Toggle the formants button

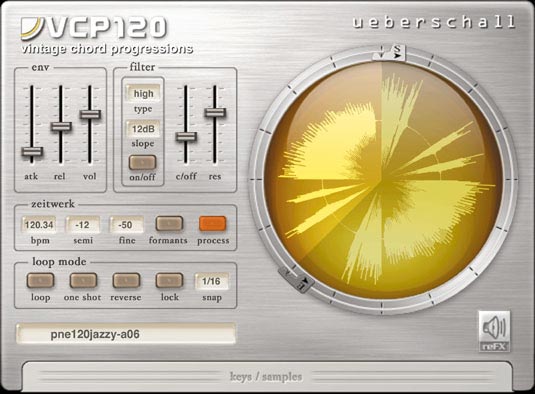click(169, 224)
